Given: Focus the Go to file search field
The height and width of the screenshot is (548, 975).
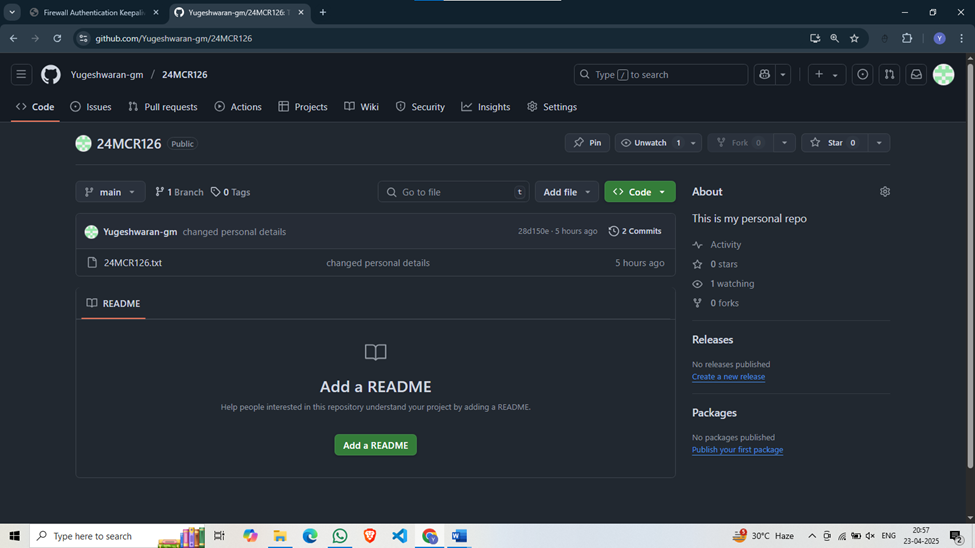Looking at the screenshot, I should 453,192.
